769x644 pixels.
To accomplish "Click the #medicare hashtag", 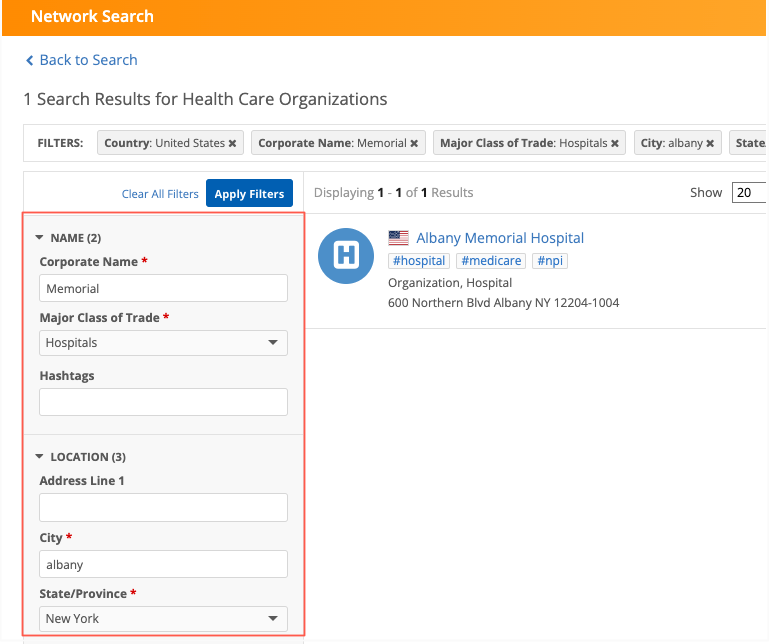I will [x=490, y=261].
